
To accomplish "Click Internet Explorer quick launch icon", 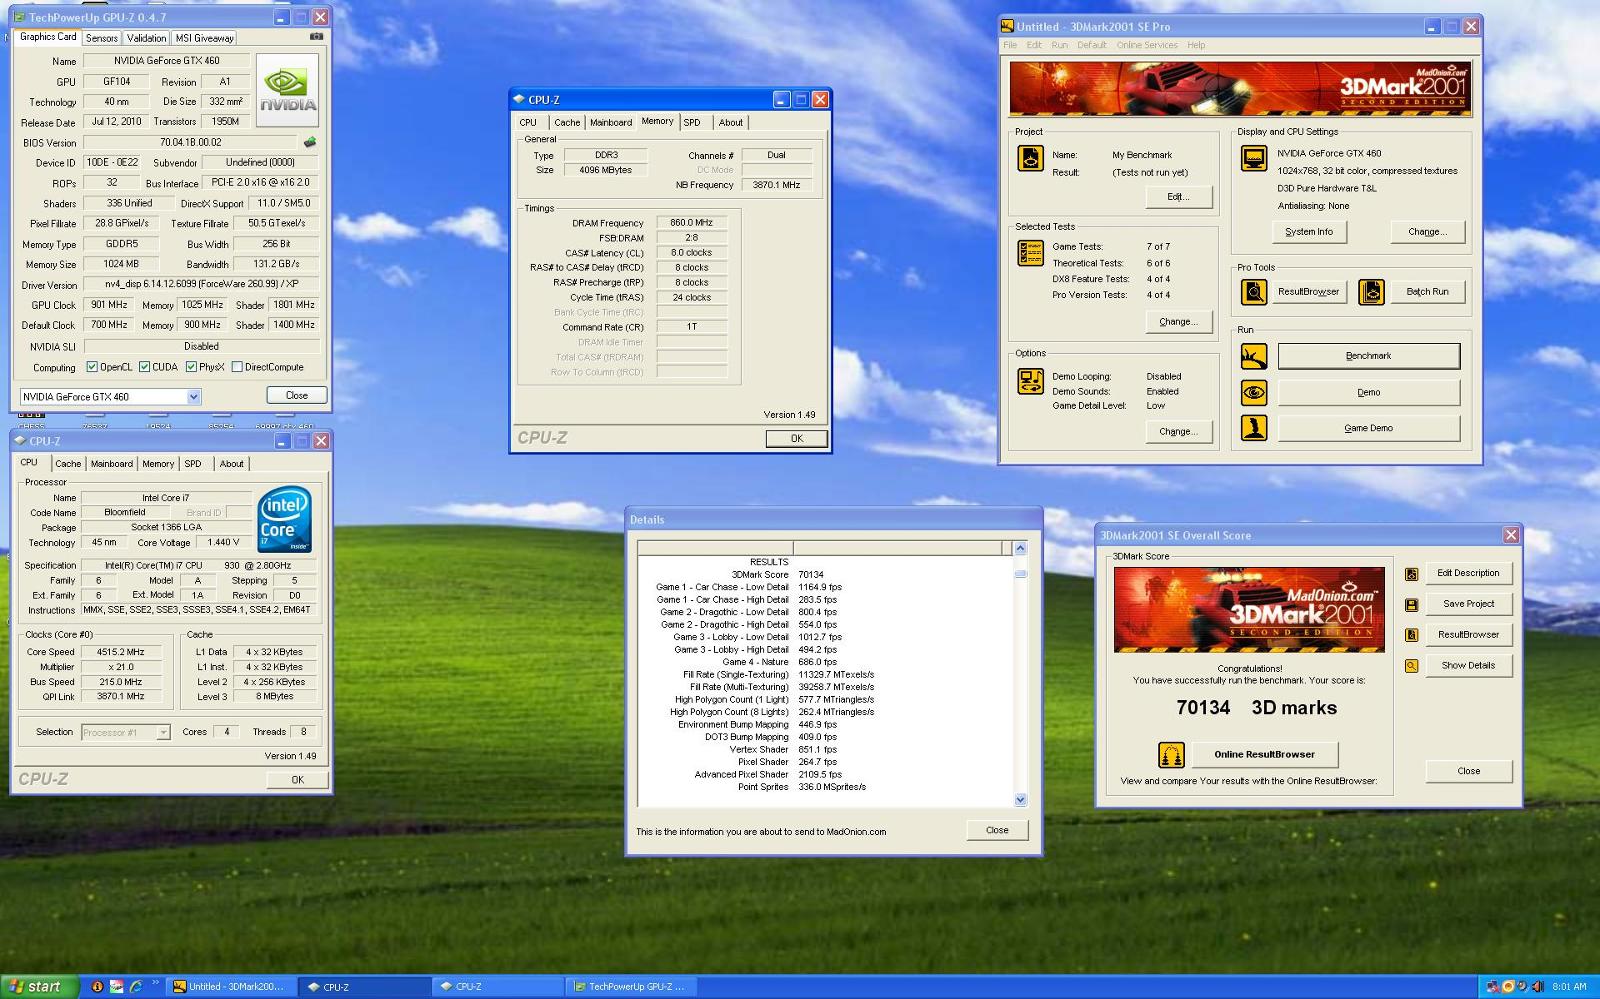I will [x=136, y=986].
